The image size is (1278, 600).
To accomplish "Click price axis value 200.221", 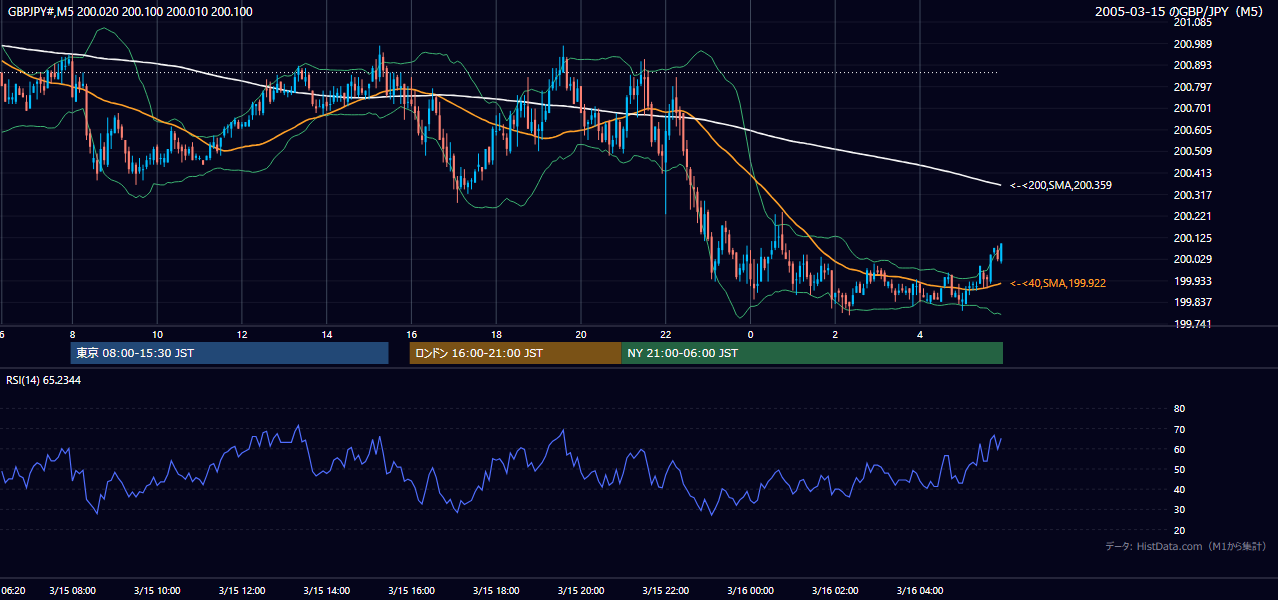I will coord(1192,216).
